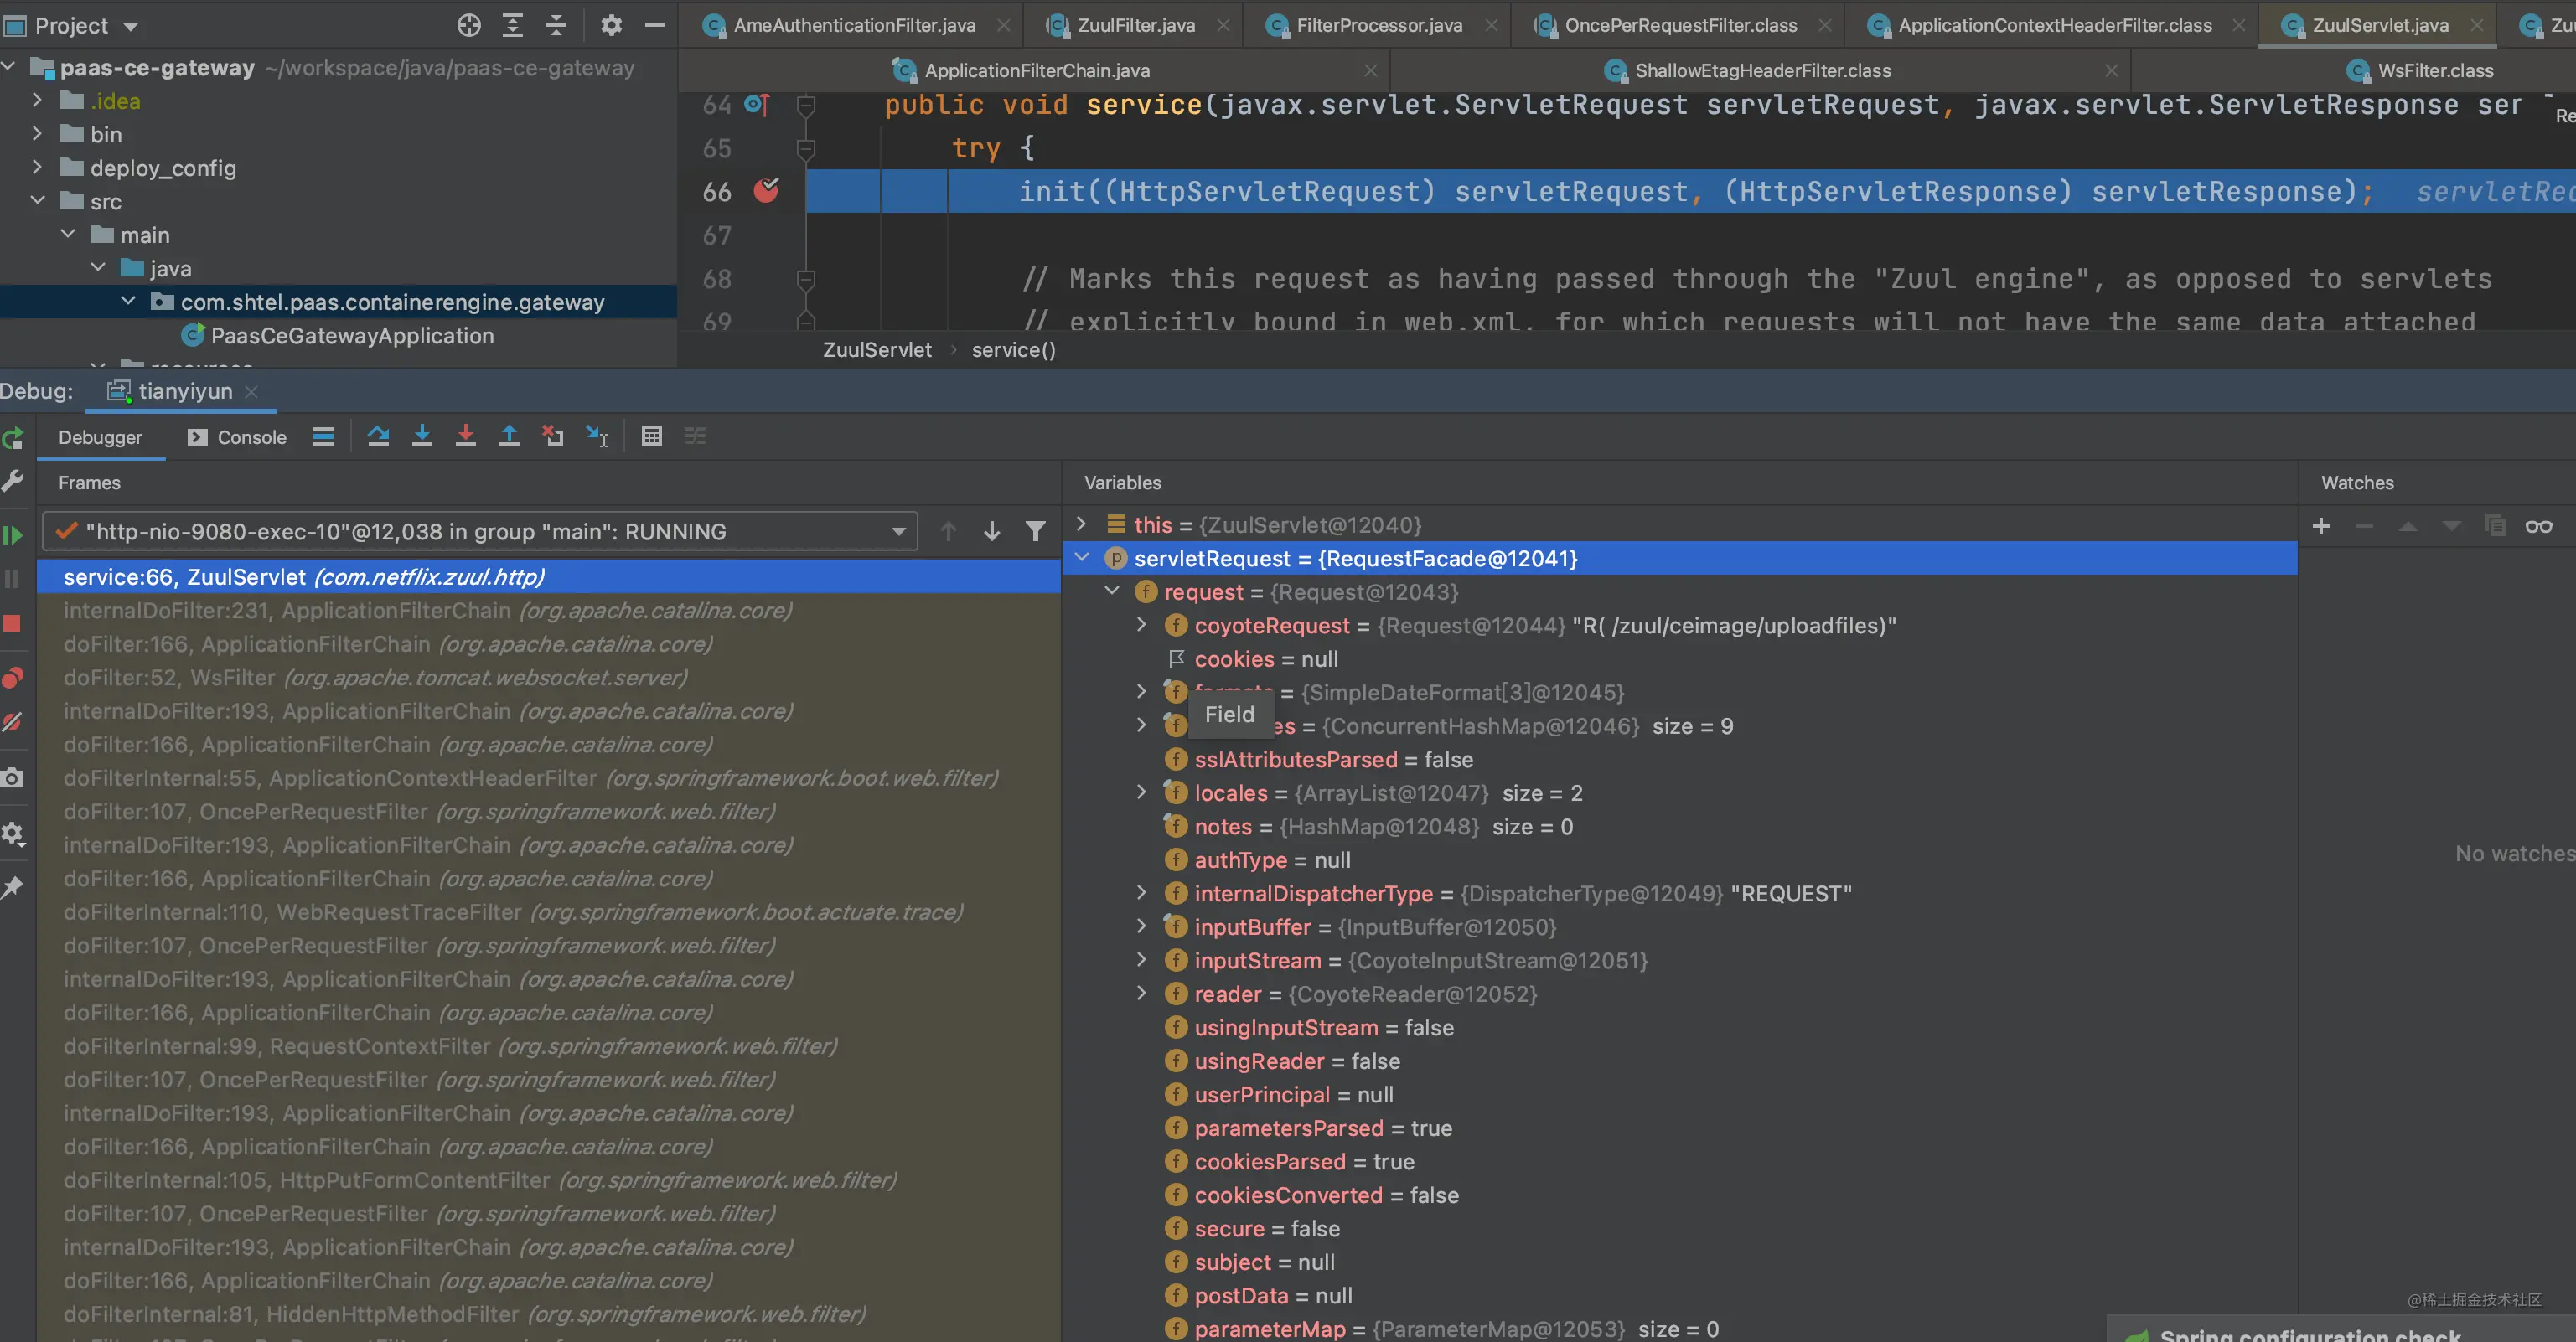Click service() in breadcrumb
This screenshot has width=2576, height=1342.
tap(1013, 350)
